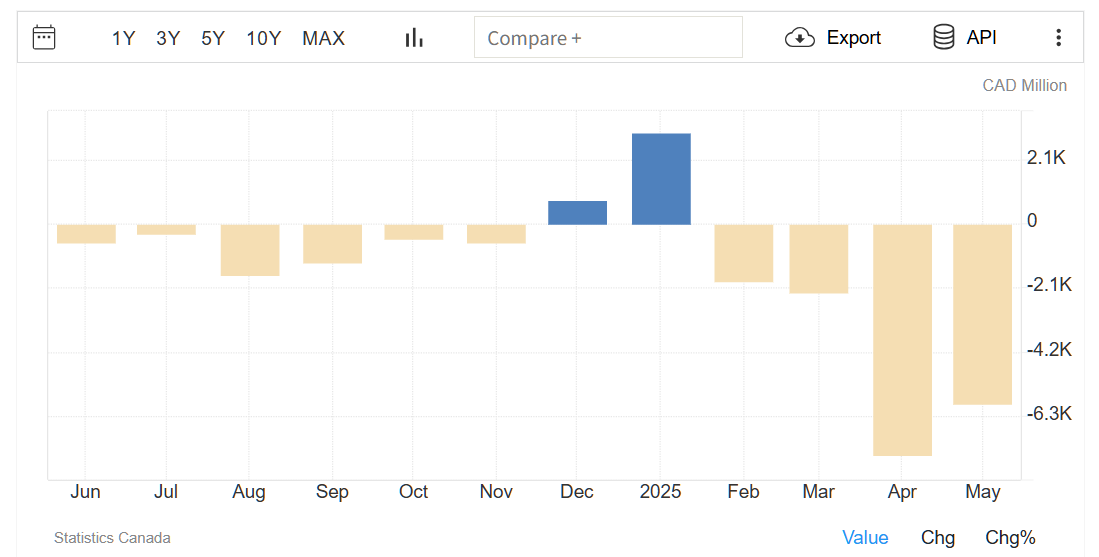This screenshot has width=1099, height=557.
Task: Click the -6.3K axis label
Action: pyautogui.click(x=1049, y=413)
